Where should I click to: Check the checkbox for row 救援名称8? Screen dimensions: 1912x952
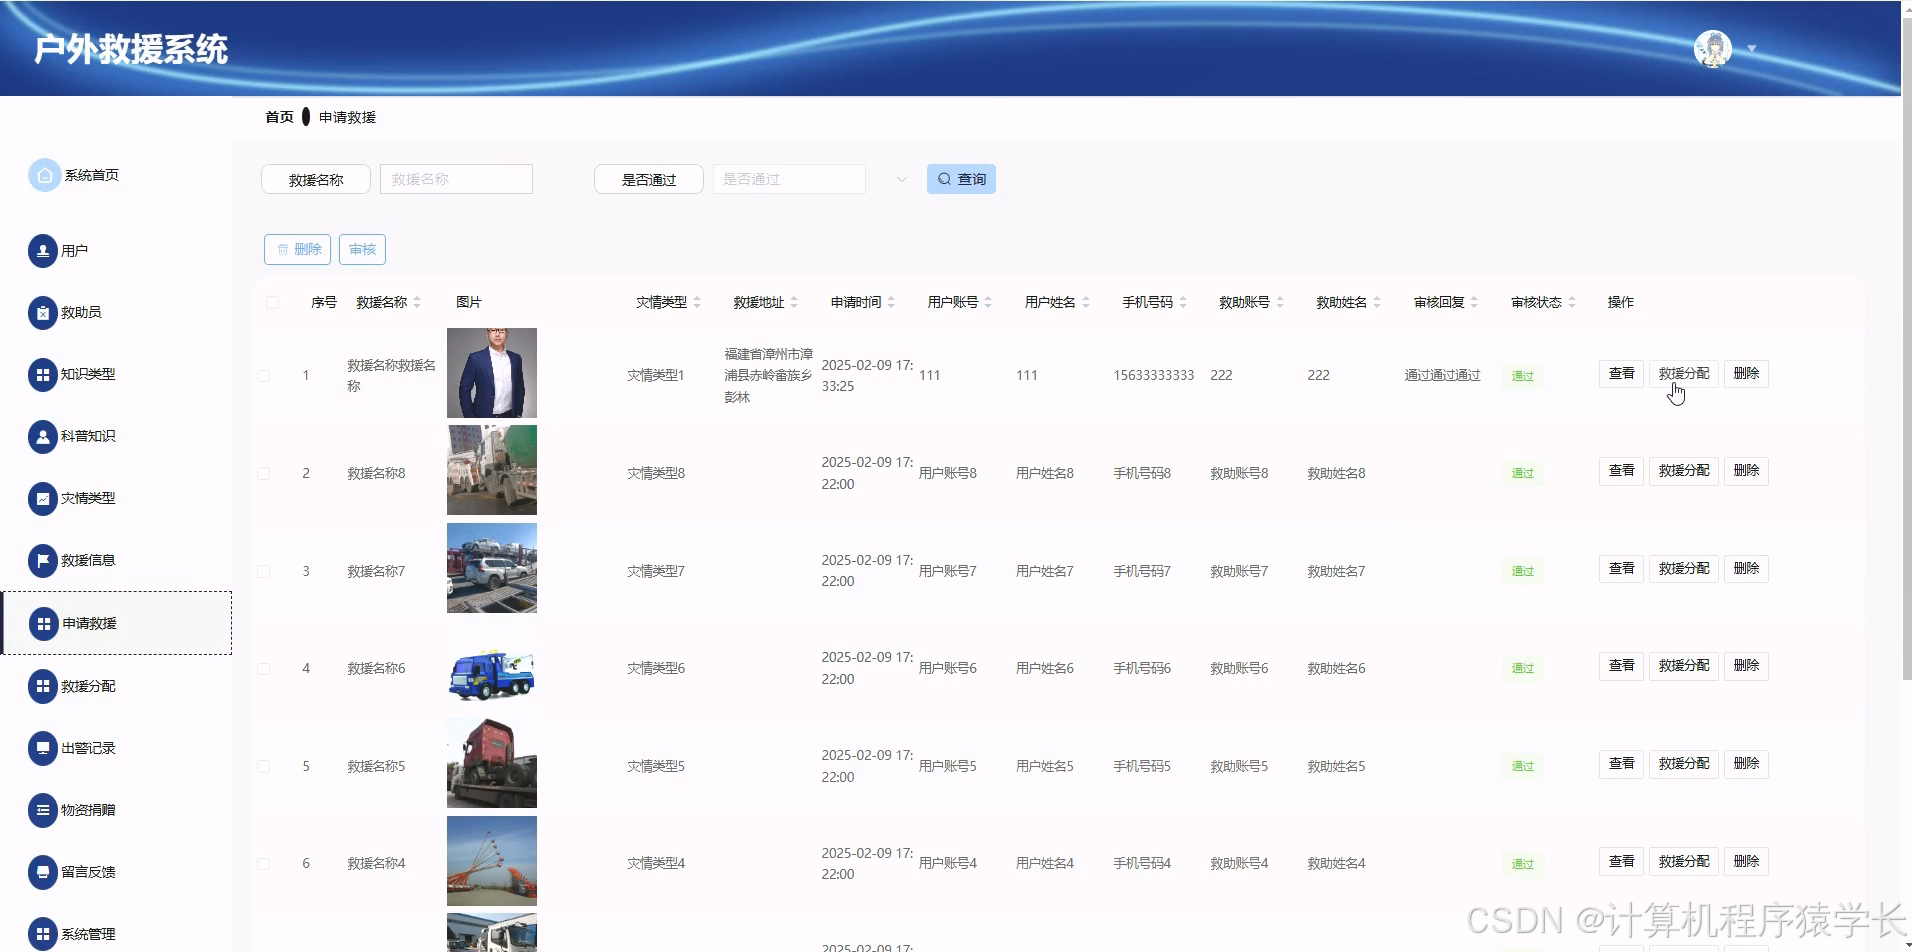(x=264, y=474)
